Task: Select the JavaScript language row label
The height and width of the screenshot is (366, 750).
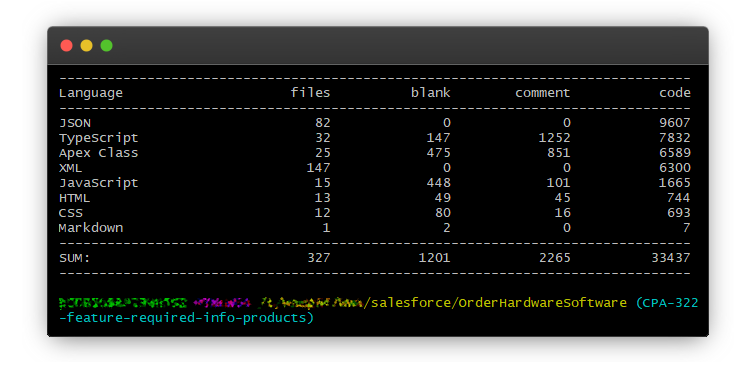Action: (x=99, y=183)
